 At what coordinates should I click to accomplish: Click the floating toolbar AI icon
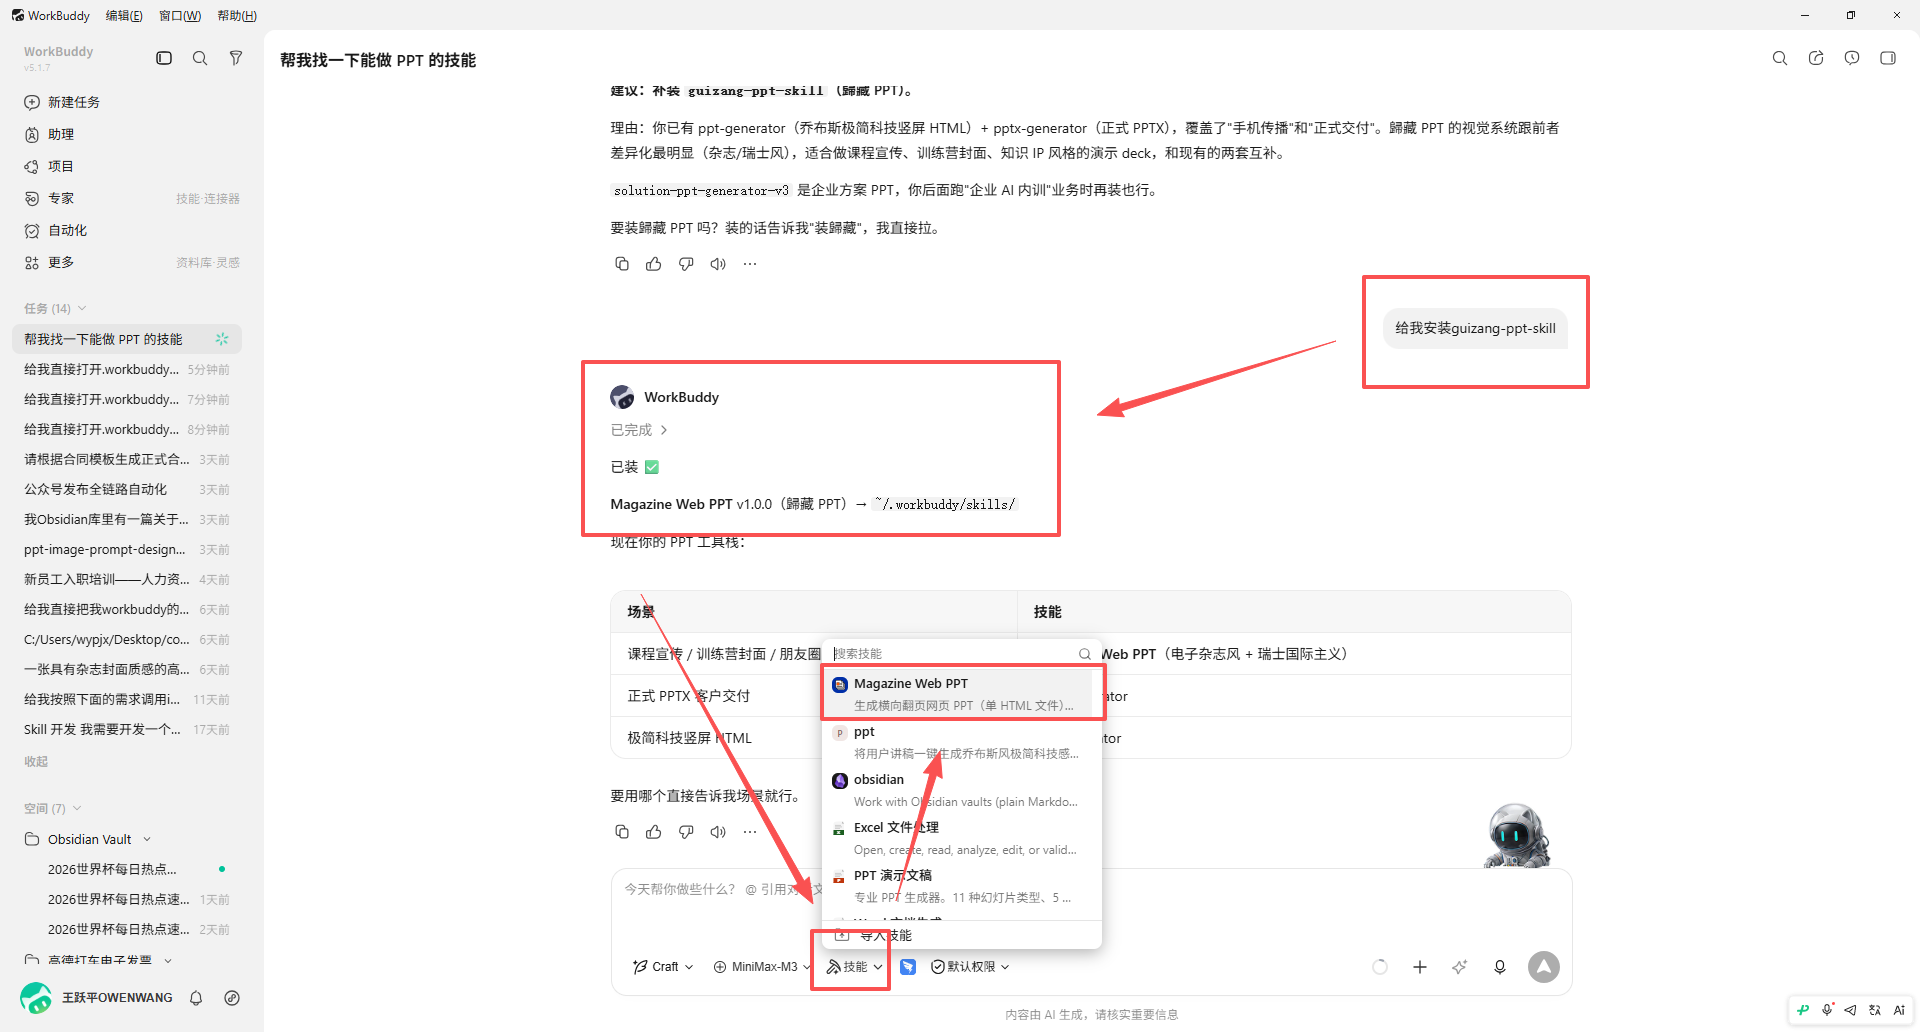click(1899, 1010)
